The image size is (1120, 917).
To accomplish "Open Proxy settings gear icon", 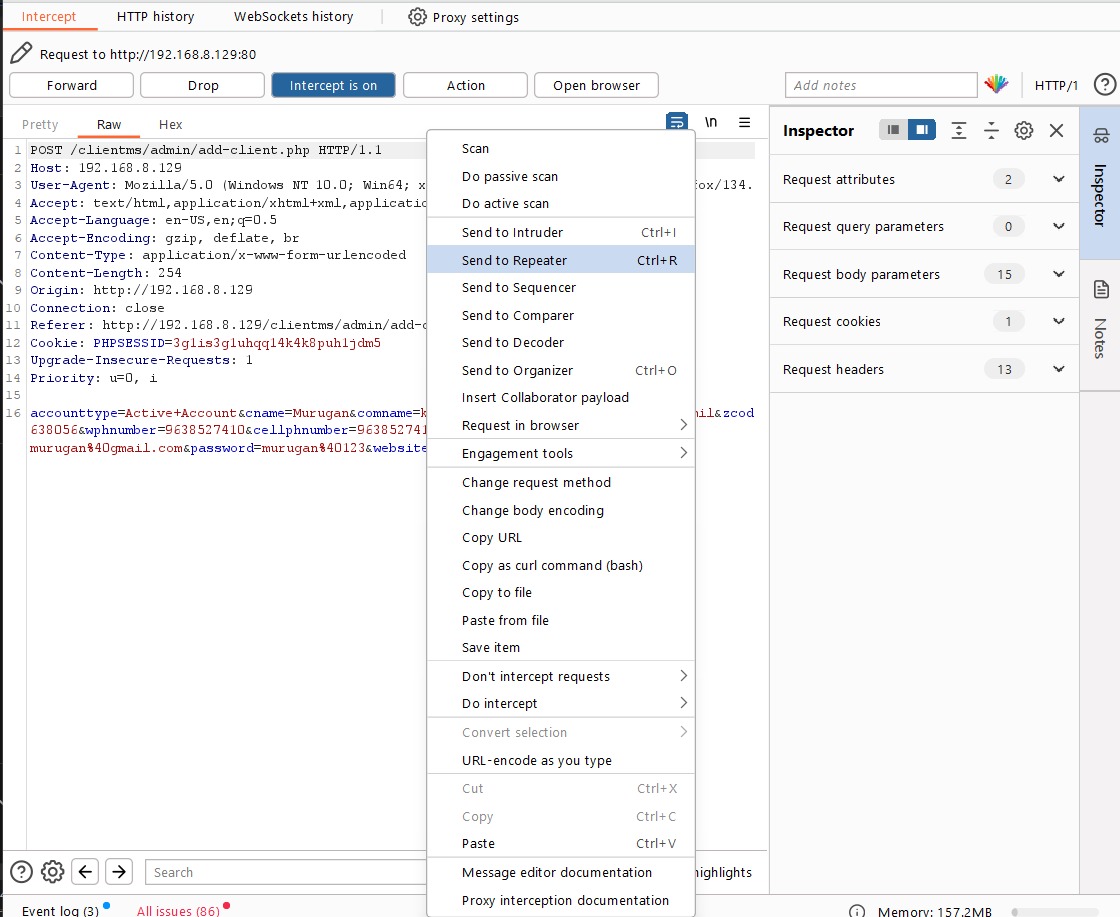I will tap(417, 17).
